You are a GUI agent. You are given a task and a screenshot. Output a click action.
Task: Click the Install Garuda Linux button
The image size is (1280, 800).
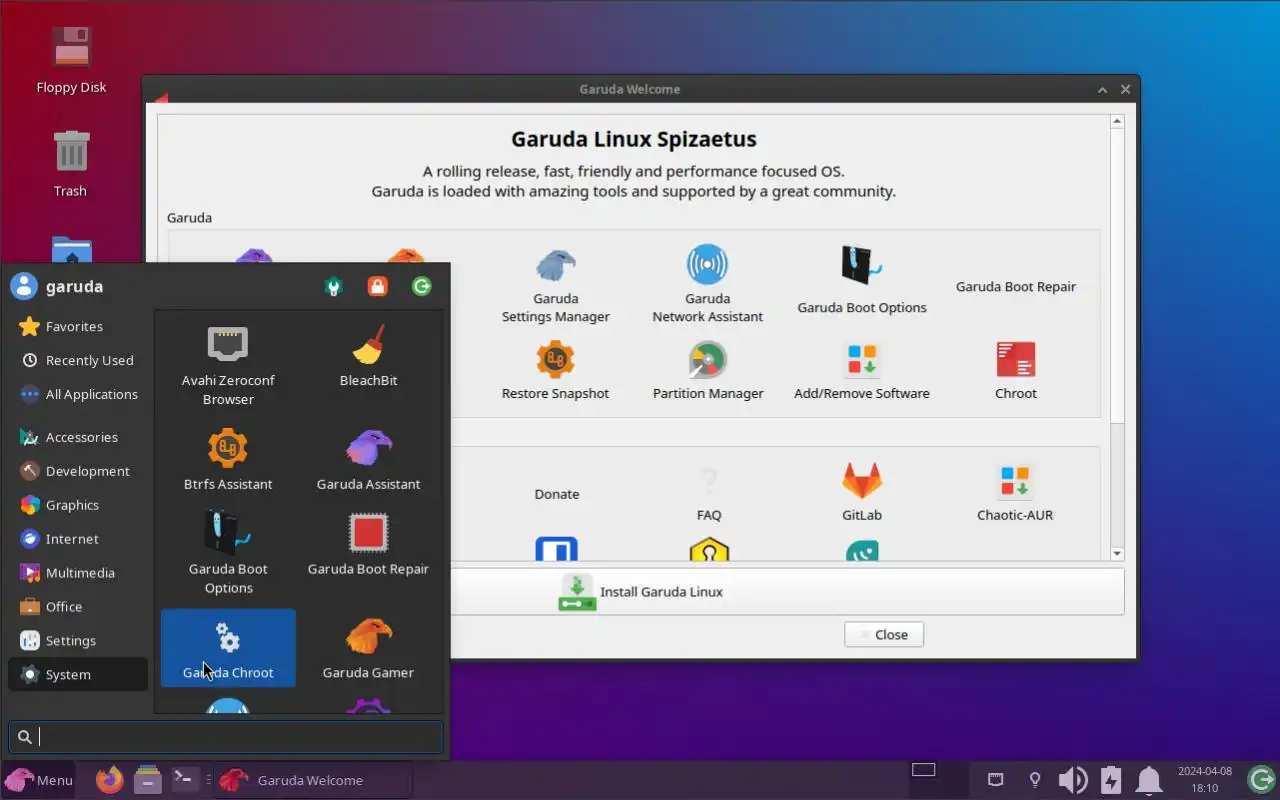click(x=640, y=592)
